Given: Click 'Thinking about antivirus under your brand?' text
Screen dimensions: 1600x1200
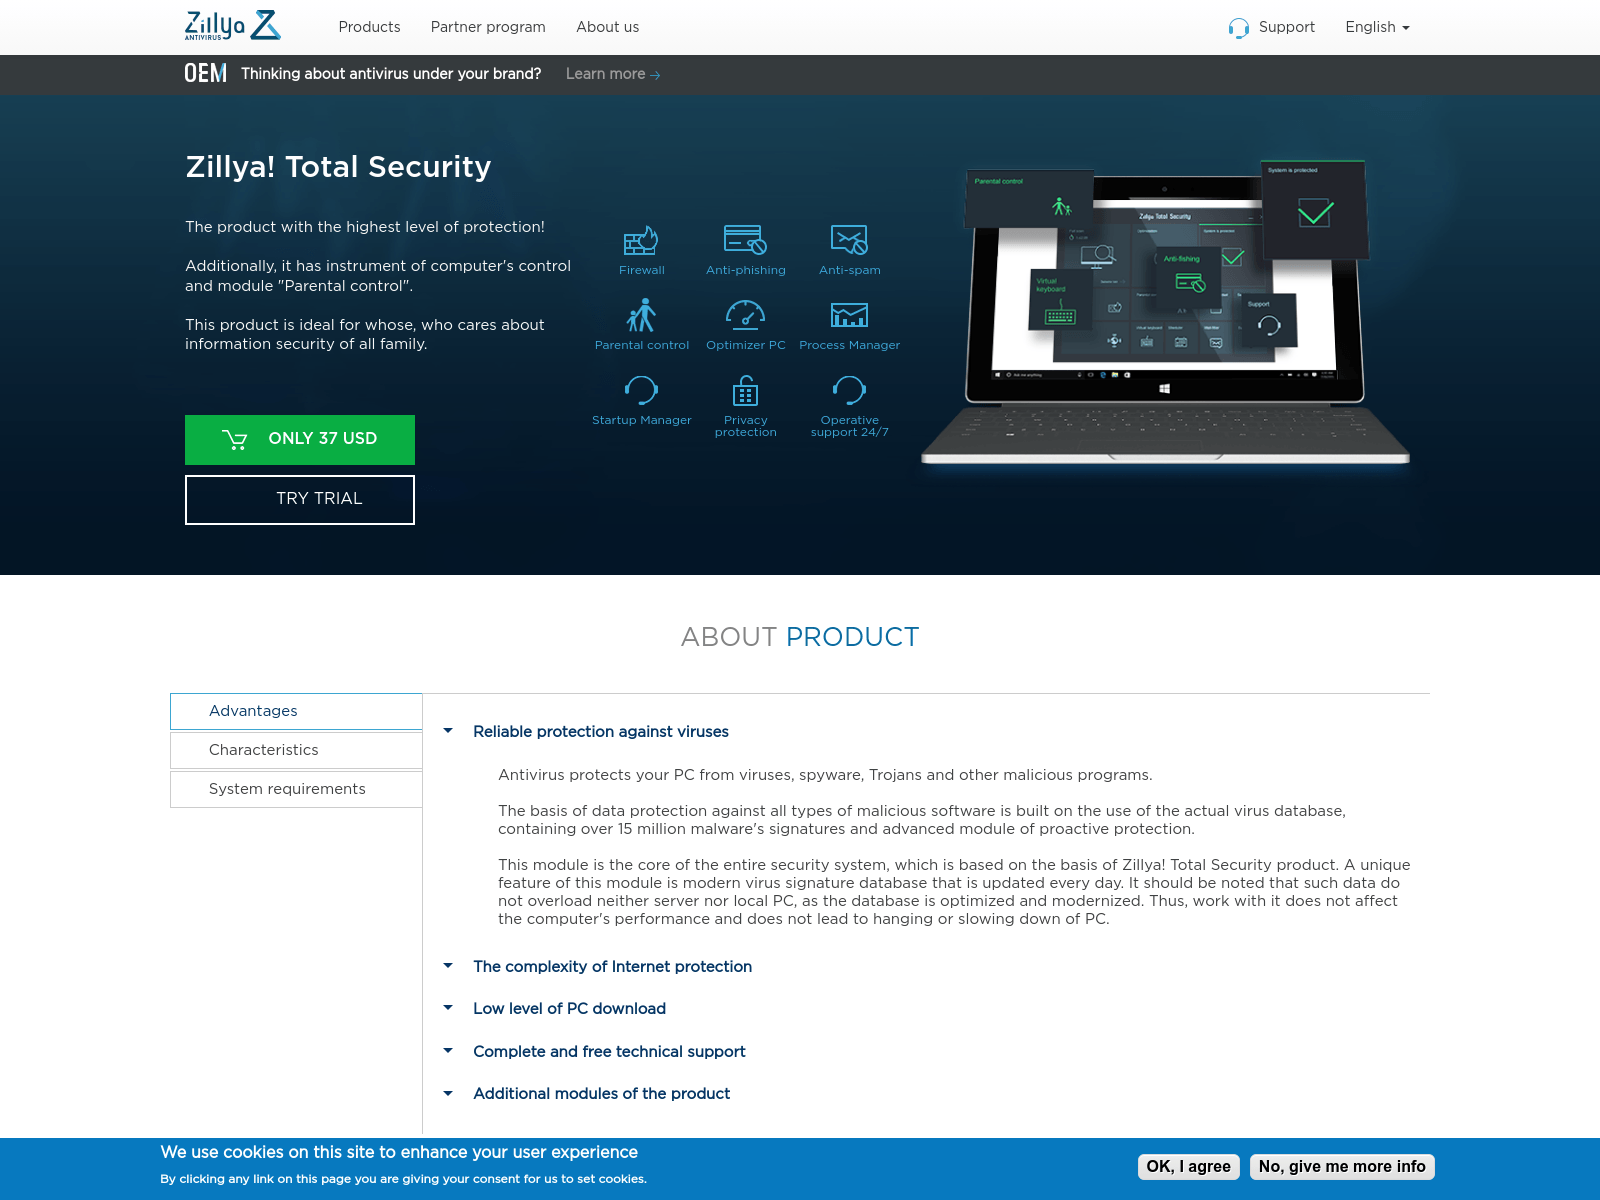Looking at the screenshot, I should point(391,74).
